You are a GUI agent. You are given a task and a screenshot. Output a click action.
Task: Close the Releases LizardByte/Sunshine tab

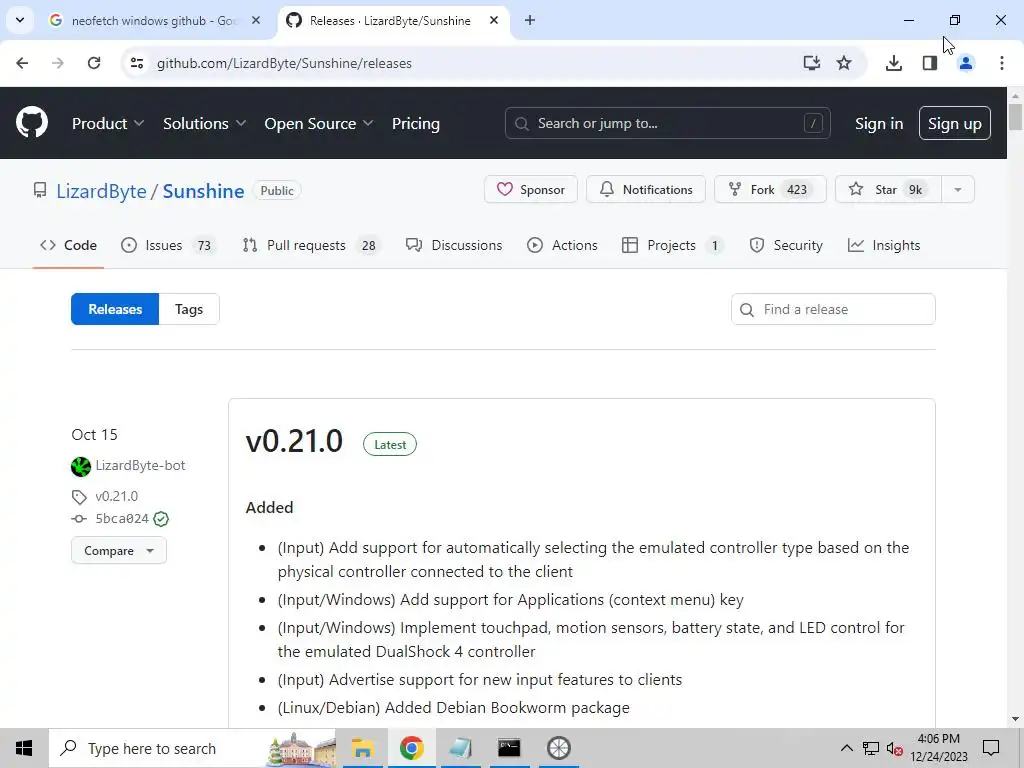click(494, 20)
